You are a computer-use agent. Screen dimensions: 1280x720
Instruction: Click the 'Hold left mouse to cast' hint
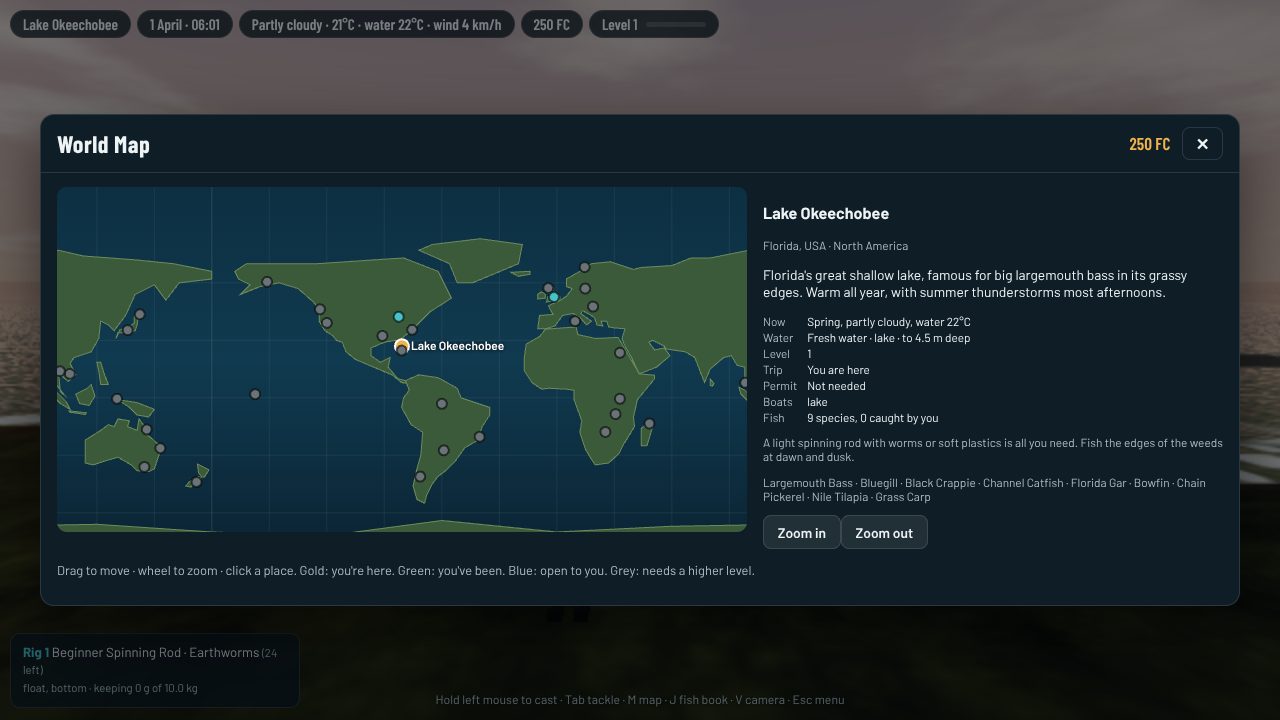click(496, 700)
